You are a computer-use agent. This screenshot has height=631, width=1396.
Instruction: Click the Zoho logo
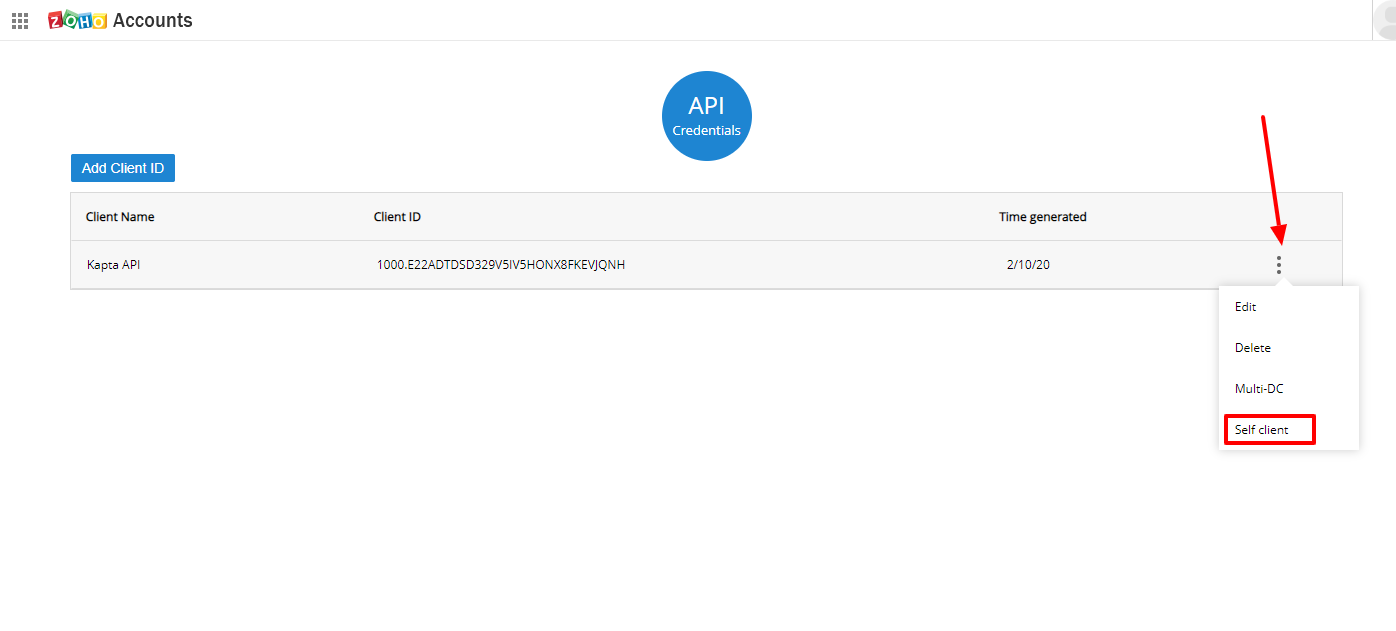point(77,20)
